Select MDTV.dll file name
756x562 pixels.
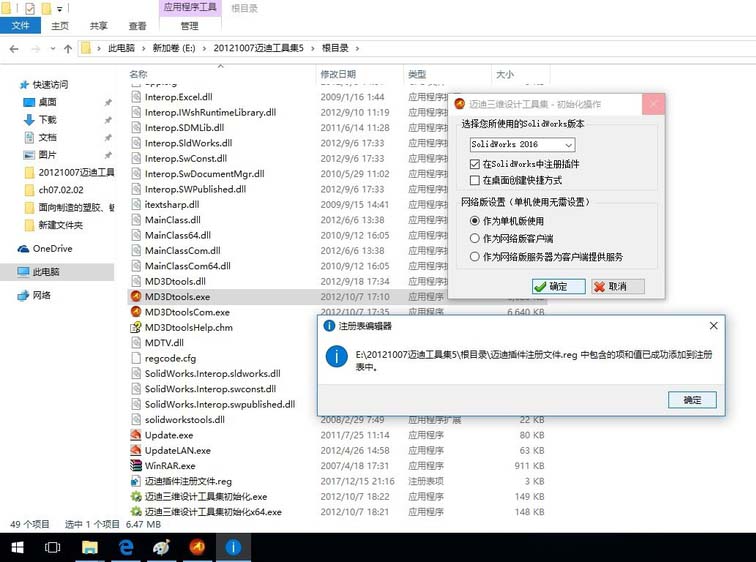pyautogui.click(x=164, y=343)
